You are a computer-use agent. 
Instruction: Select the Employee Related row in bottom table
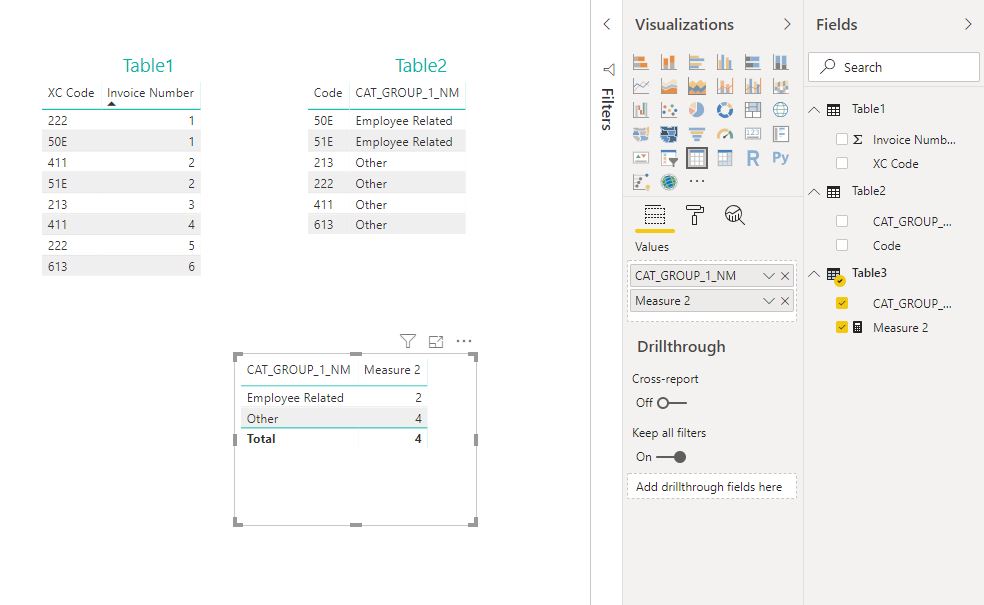334,397
